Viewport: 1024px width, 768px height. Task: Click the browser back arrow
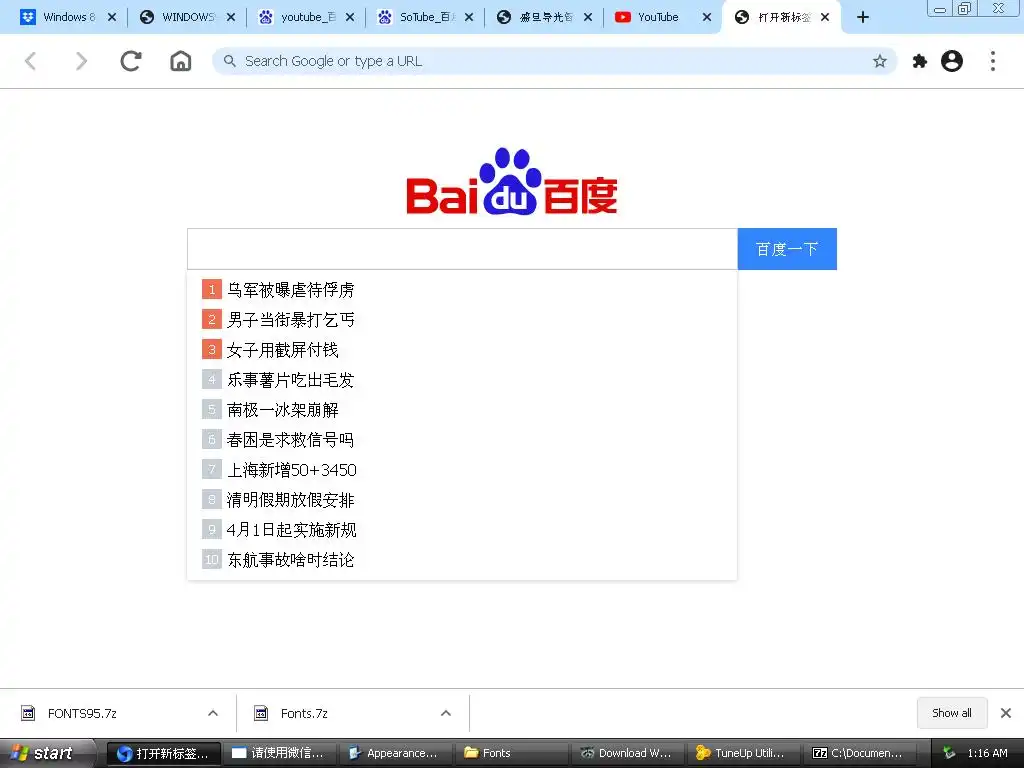coord(31,61)
